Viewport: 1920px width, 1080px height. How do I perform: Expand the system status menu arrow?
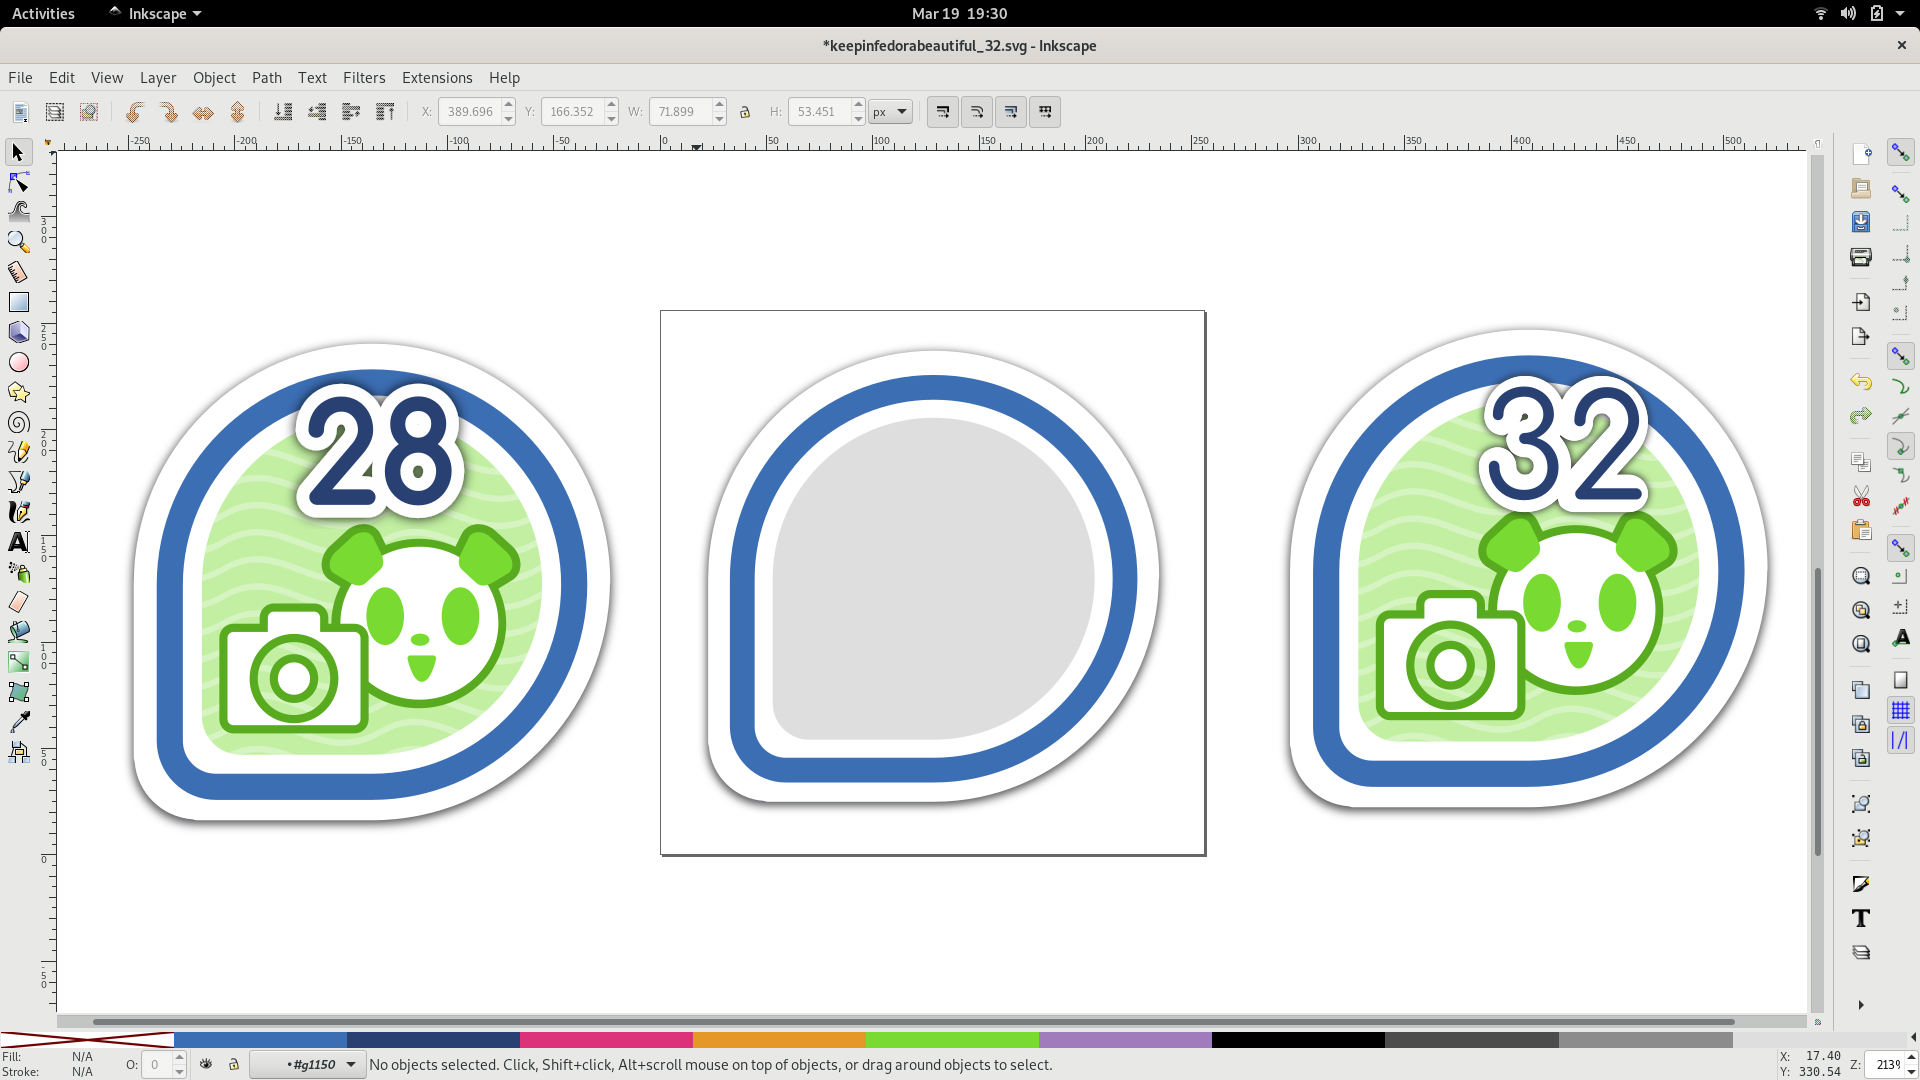point(1900,13)
